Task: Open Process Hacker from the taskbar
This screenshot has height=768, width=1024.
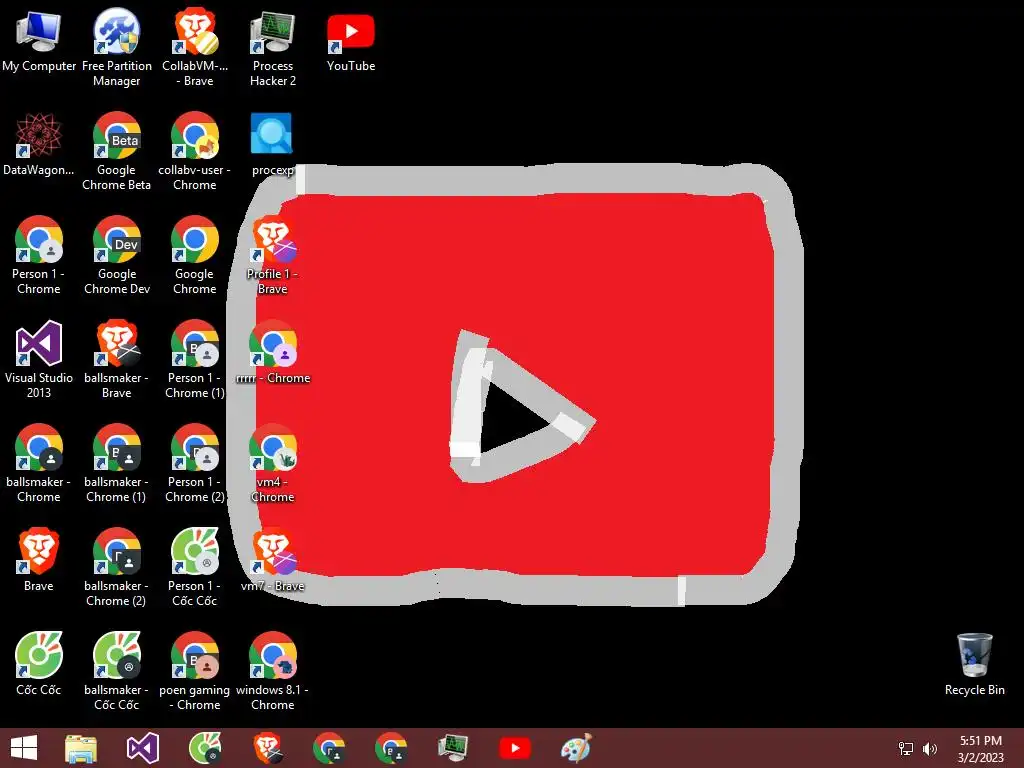Action: coord(453,748)
